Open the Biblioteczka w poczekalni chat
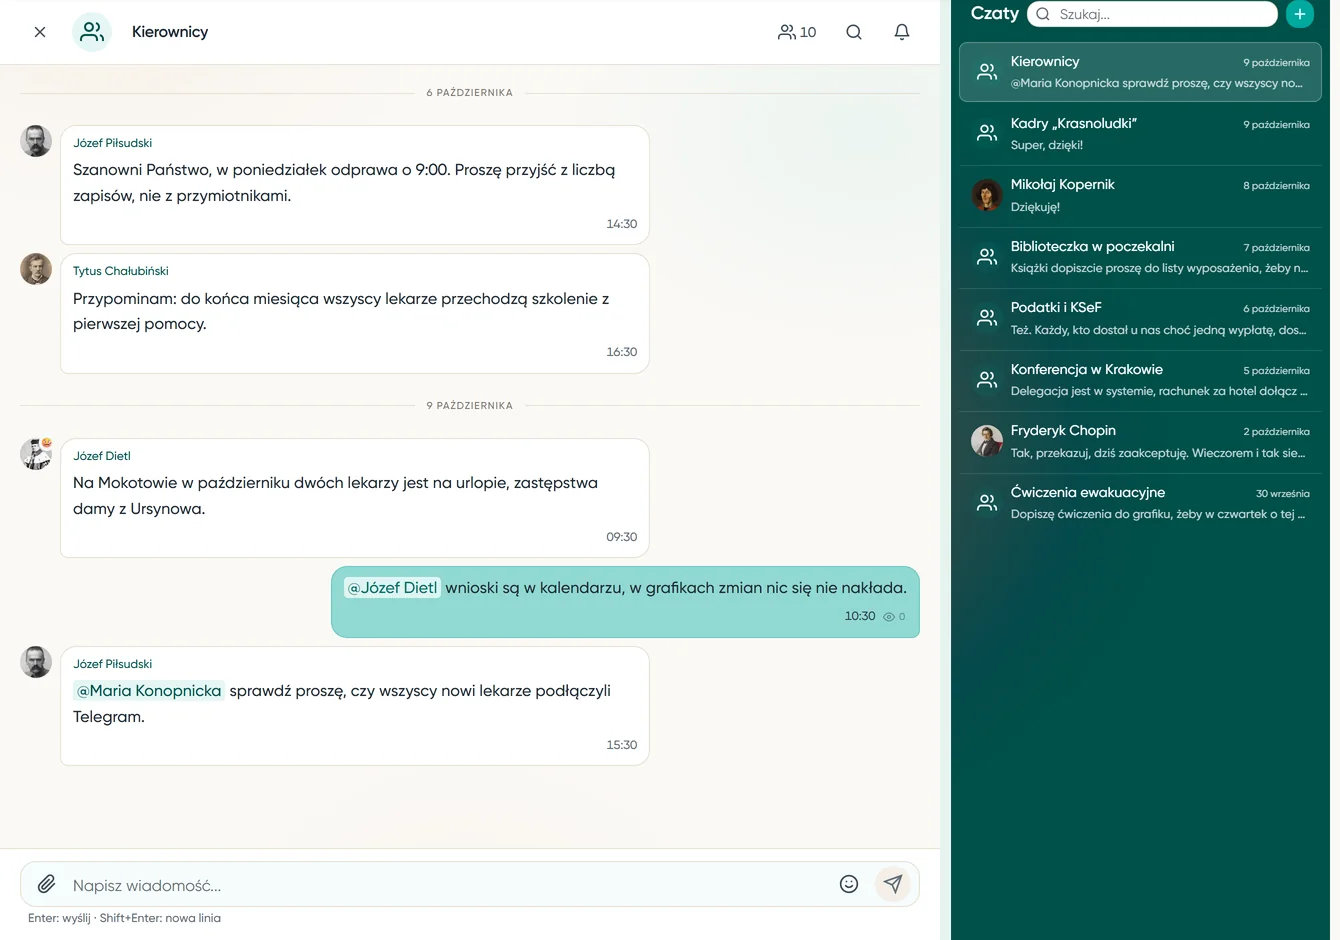 [x=1140, y=257]
